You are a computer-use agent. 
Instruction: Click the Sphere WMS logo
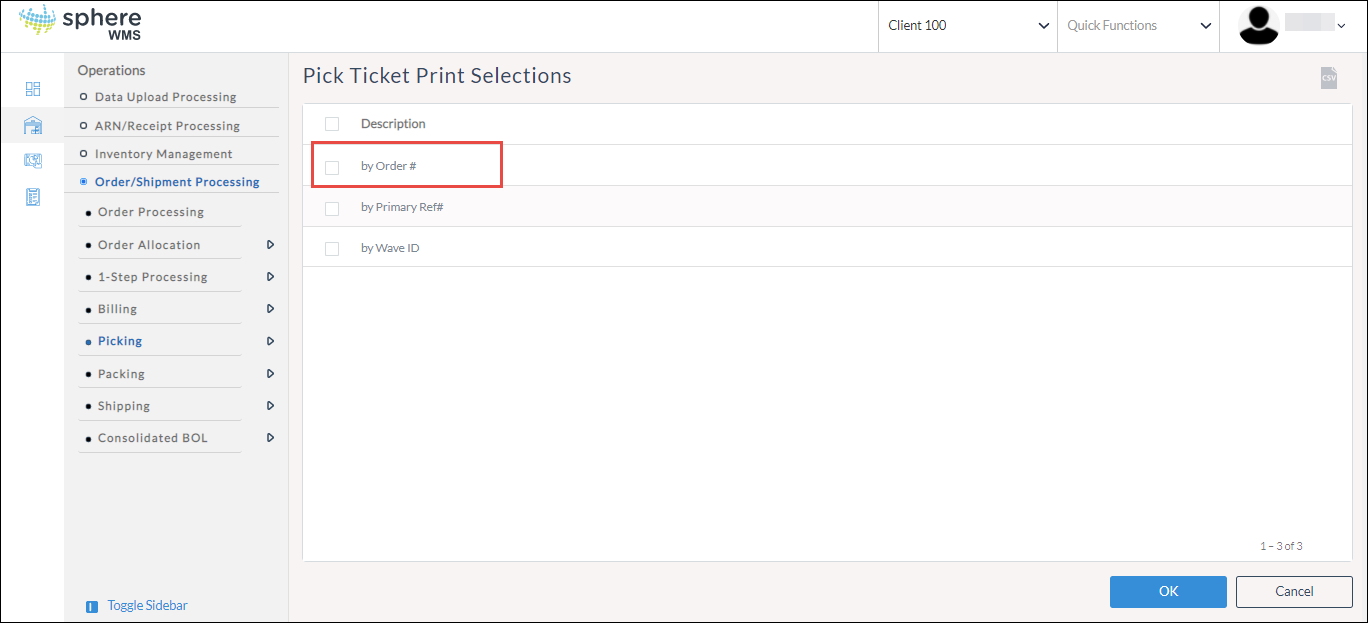click(80, 22)
